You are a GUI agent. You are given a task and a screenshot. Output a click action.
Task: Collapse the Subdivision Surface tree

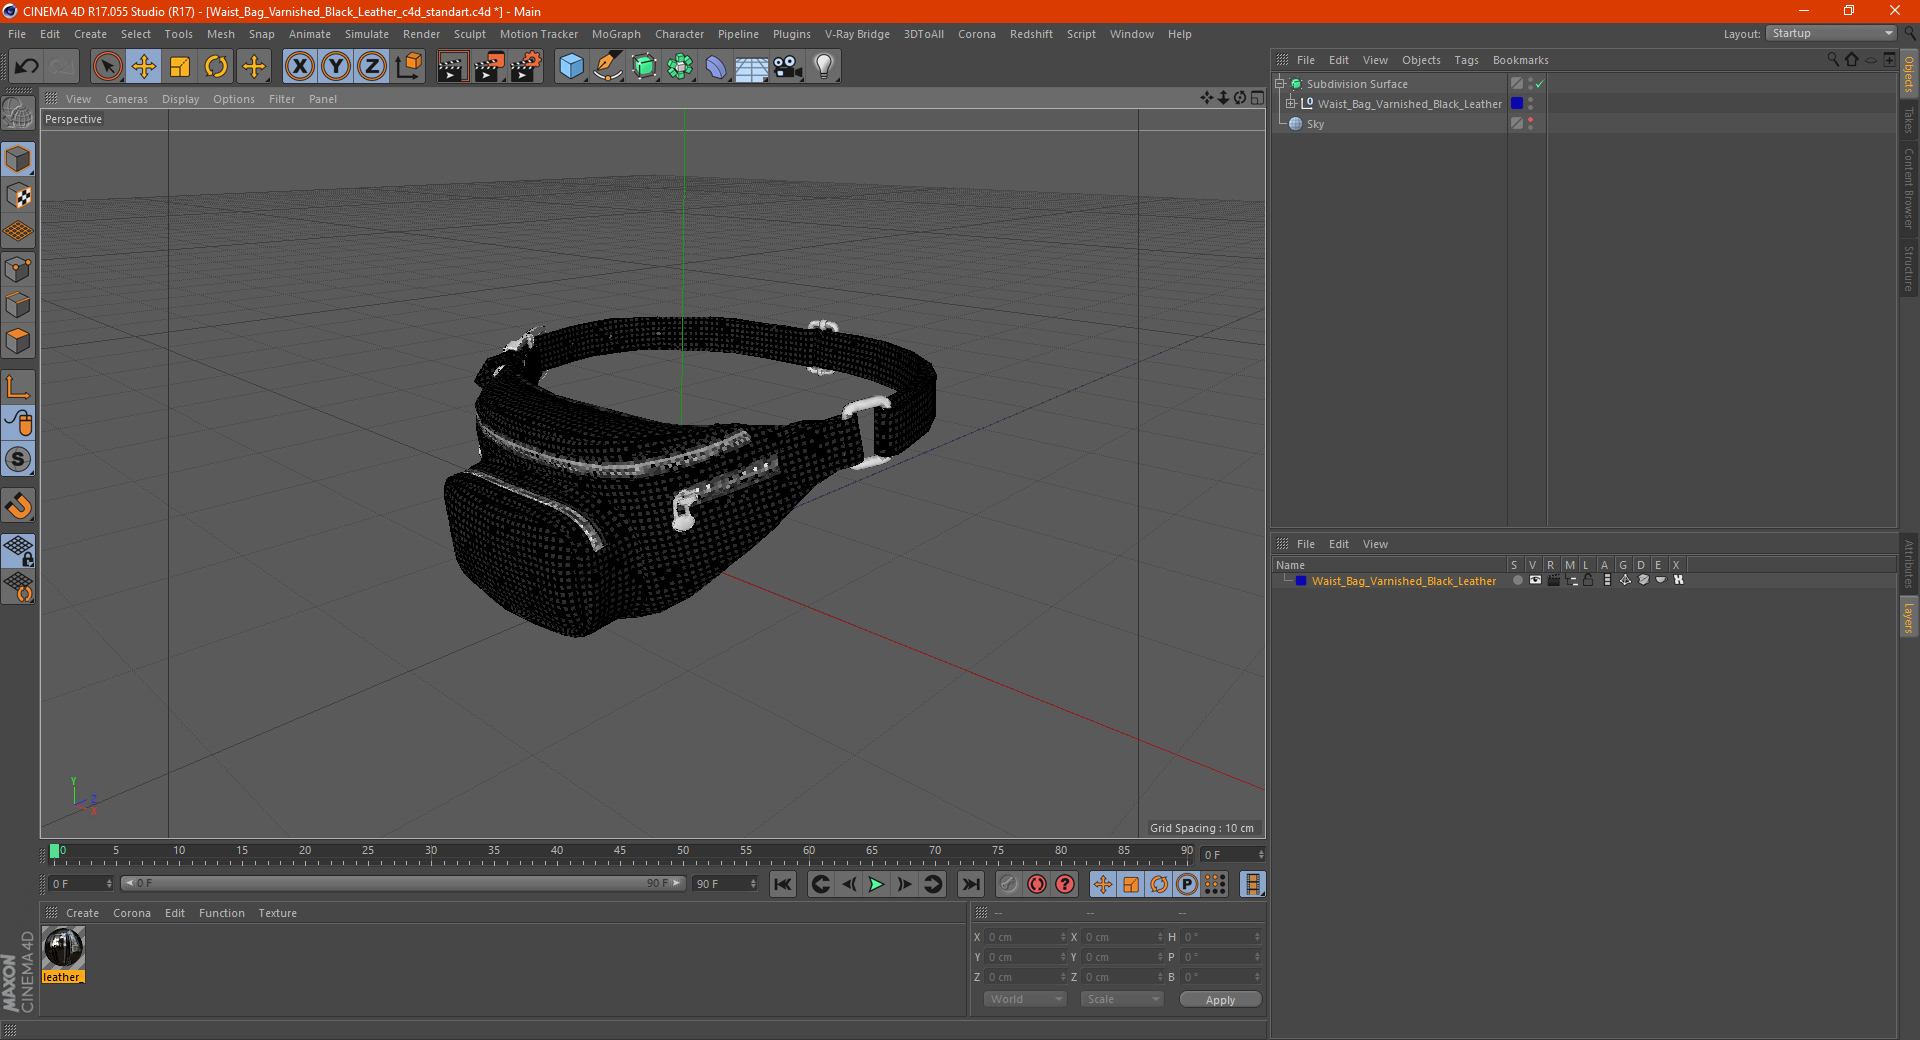pyautogui.click(x=1279, y=84)
